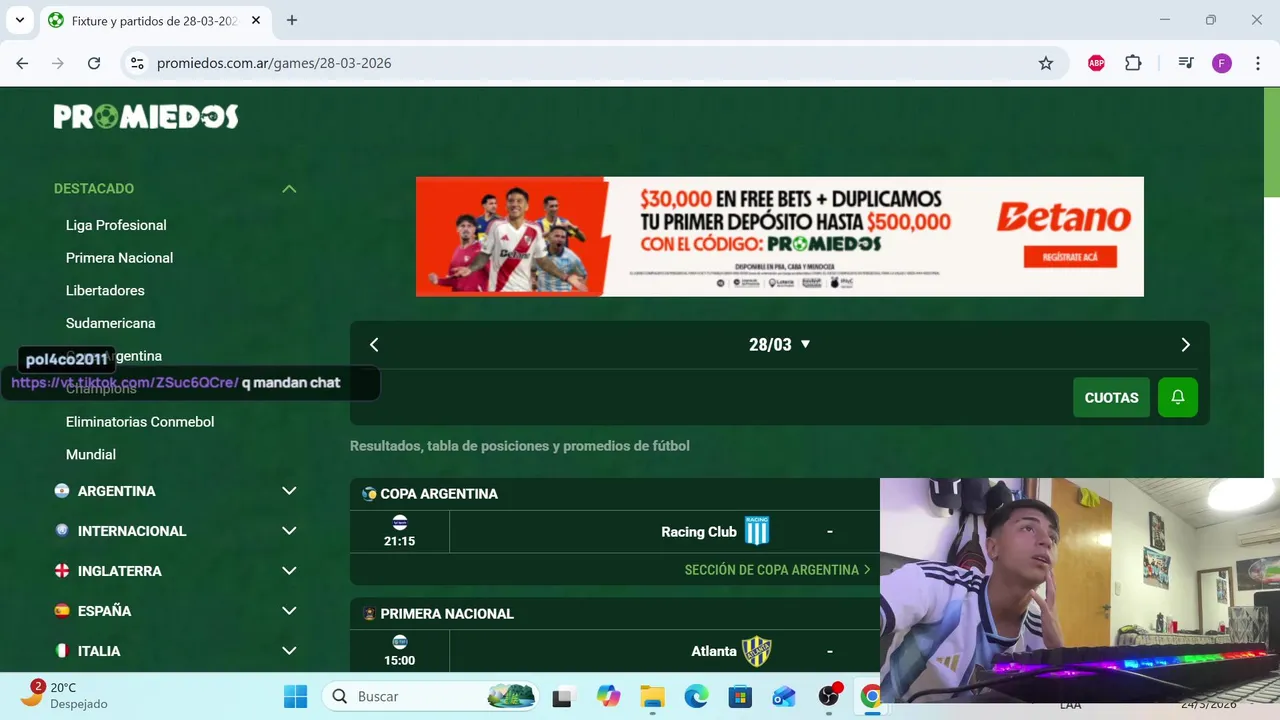Viewport: 1280px width, 720px height.
Task: Open Outlook from the taskbar
Action: click(x=784, y=696)
